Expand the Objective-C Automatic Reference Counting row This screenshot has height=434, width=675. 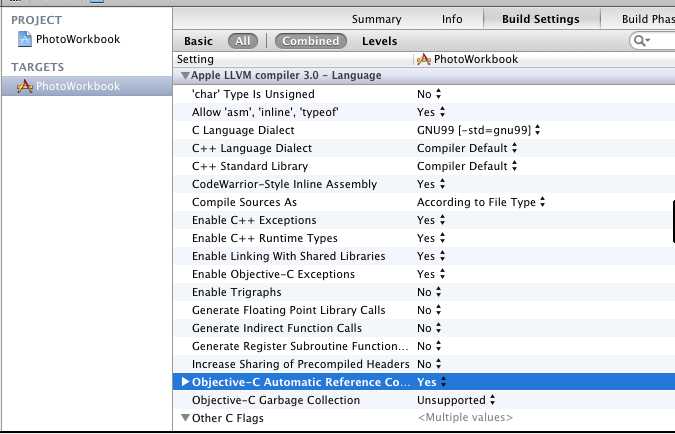[x=185, y=382]
